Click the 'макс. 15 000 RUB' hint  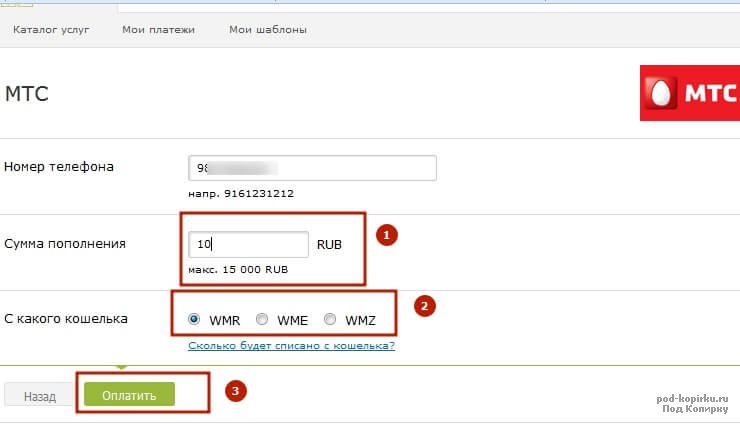coord(238,269)
